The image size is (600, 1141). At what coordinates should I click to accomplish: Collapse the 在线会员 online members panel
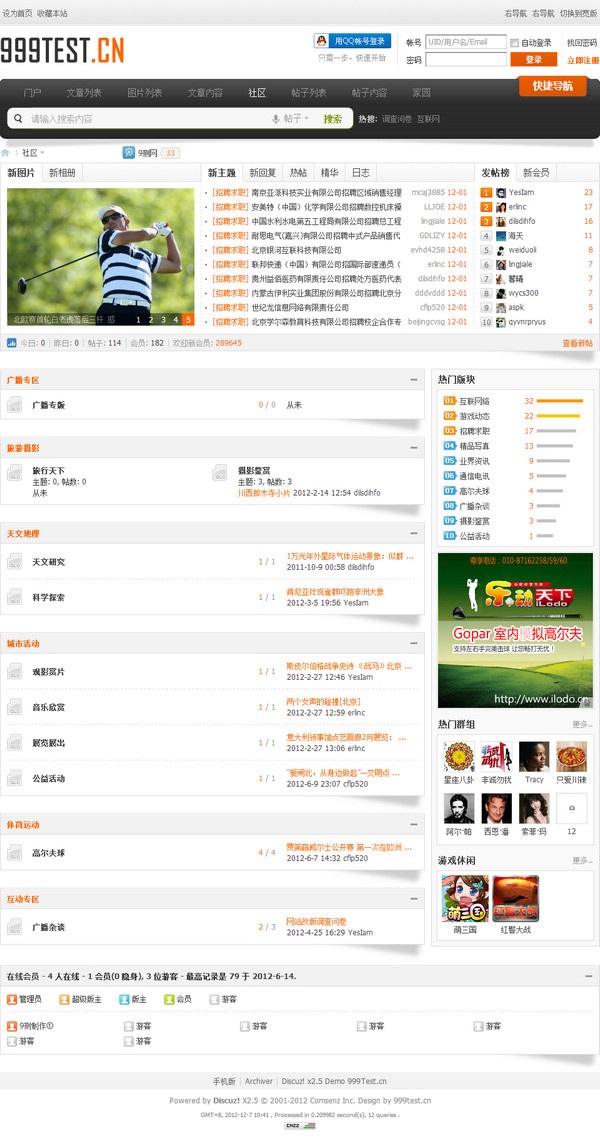(589, 977)
